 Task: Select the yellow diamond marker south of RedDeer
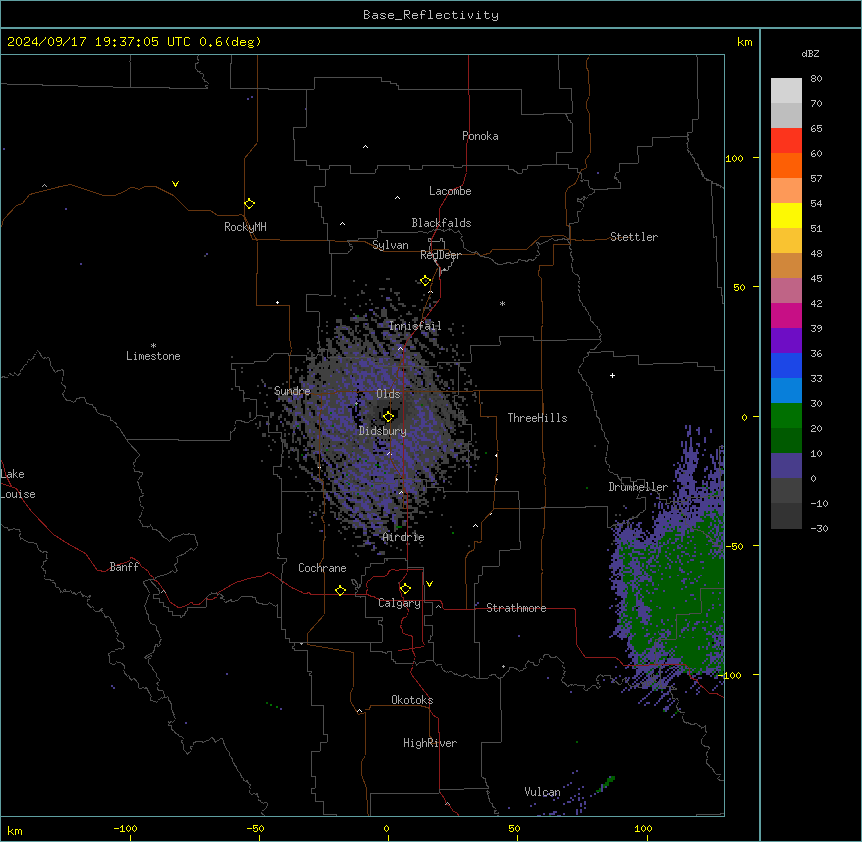point(425,281)
